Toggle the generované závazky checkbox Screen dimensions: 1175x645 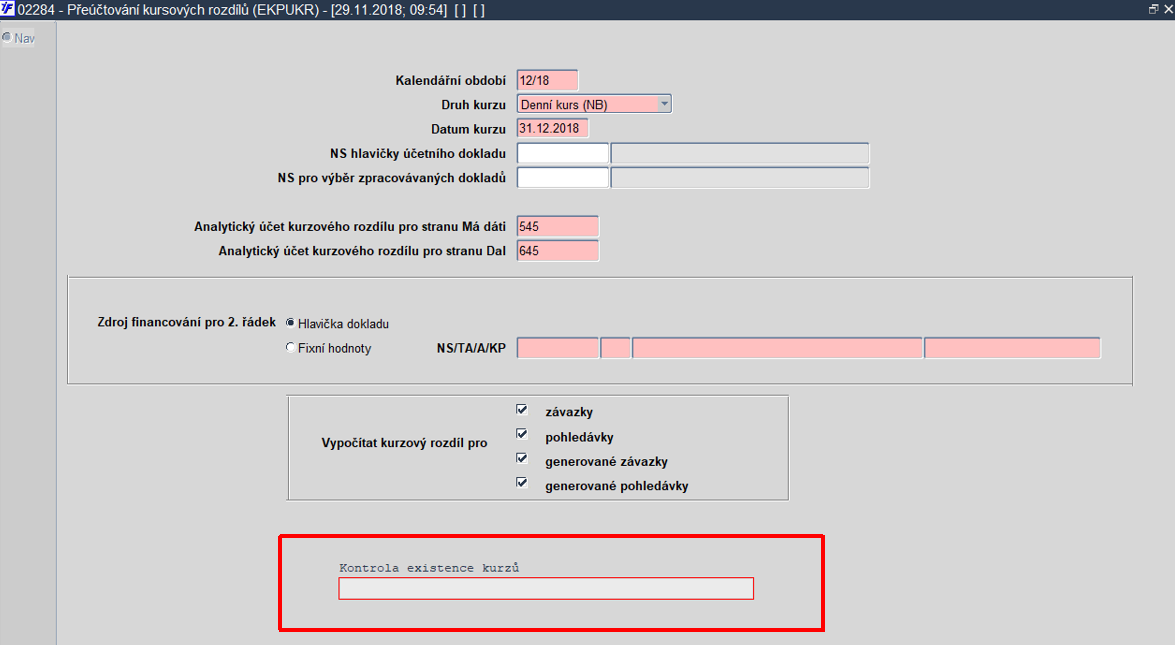(522, 458)
